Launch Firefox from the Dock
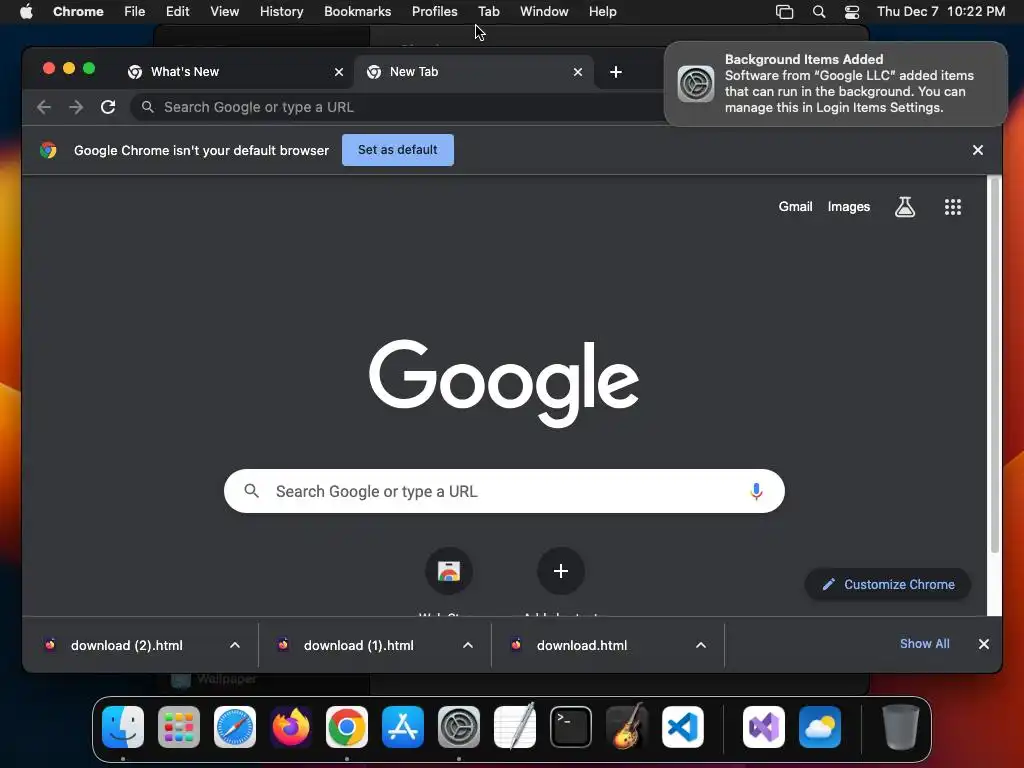The image size is (1024, 768). (291, 727)
